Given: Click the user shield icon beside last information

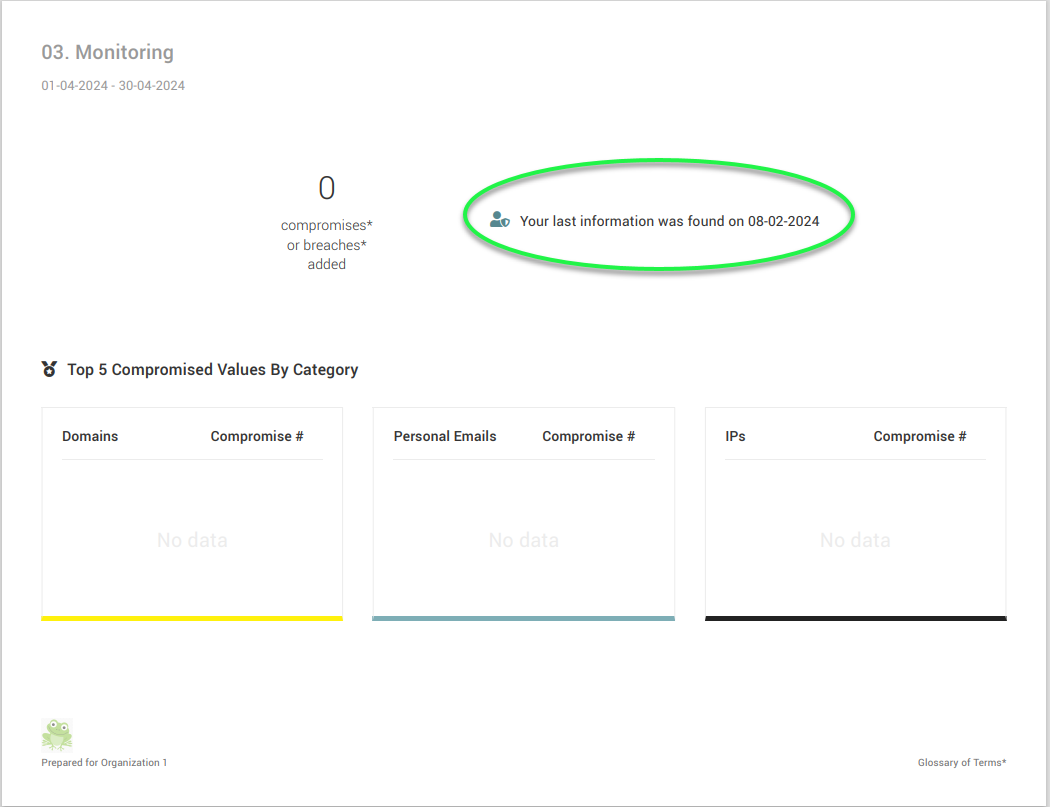Looking at the screenshot, I should point(500,220).
